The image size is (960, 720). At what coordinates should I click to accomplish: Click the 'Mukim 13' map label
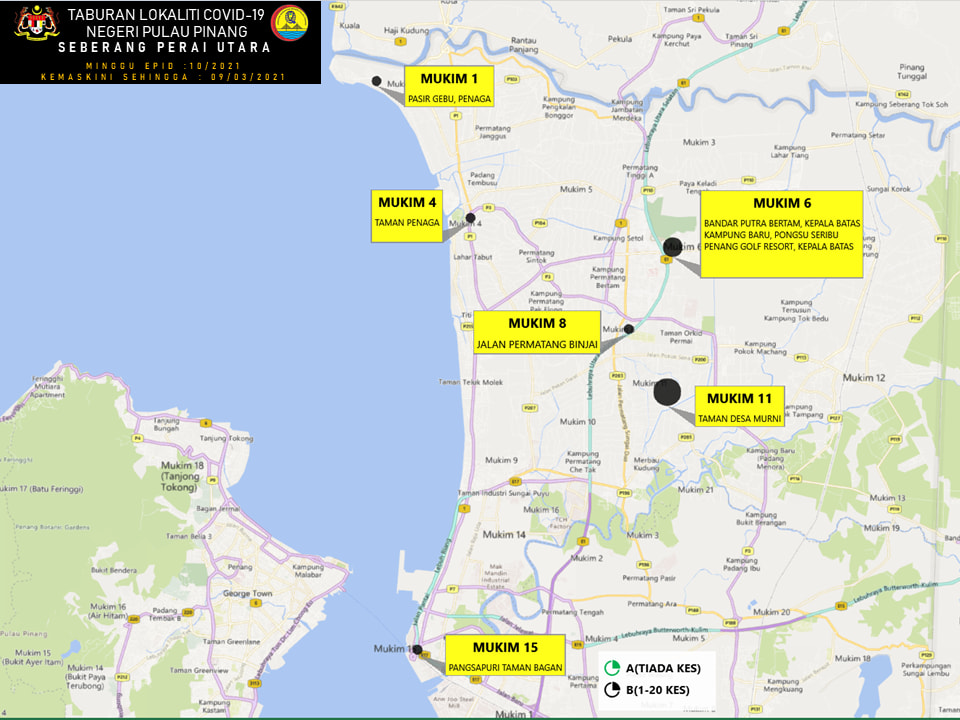tap(887, 498)
